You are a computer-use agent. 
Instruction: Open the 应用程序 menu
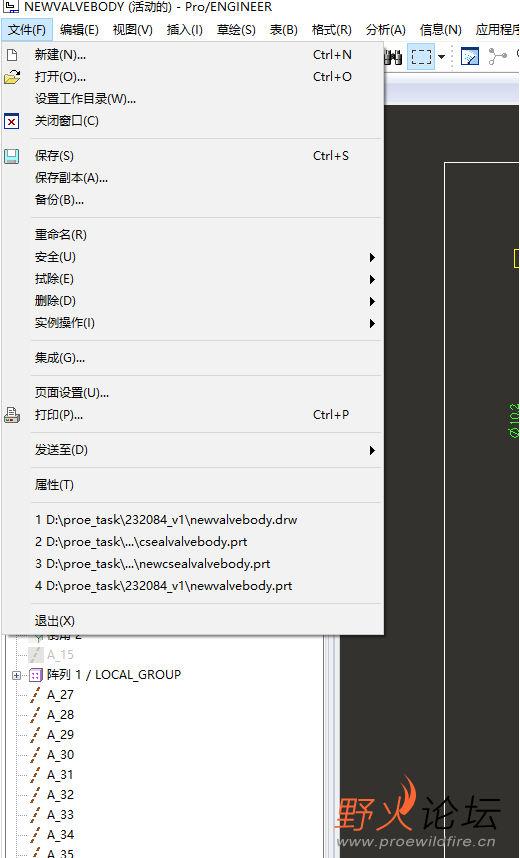(x=497, y=30)
